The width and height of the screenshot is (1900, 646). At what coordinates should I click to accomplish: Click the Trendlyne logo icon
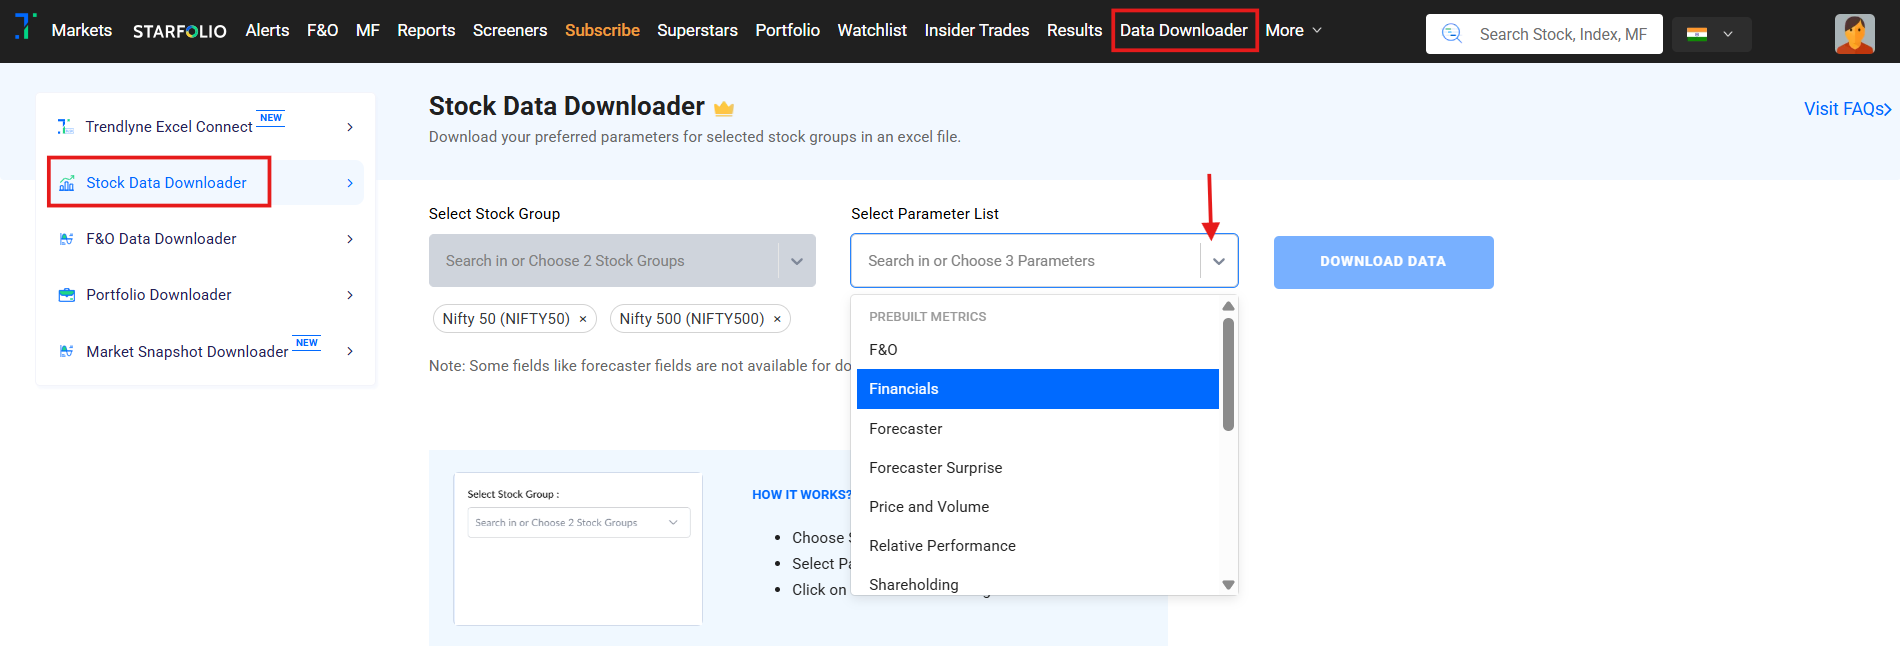pyautogui.click(x=25, y=27)
